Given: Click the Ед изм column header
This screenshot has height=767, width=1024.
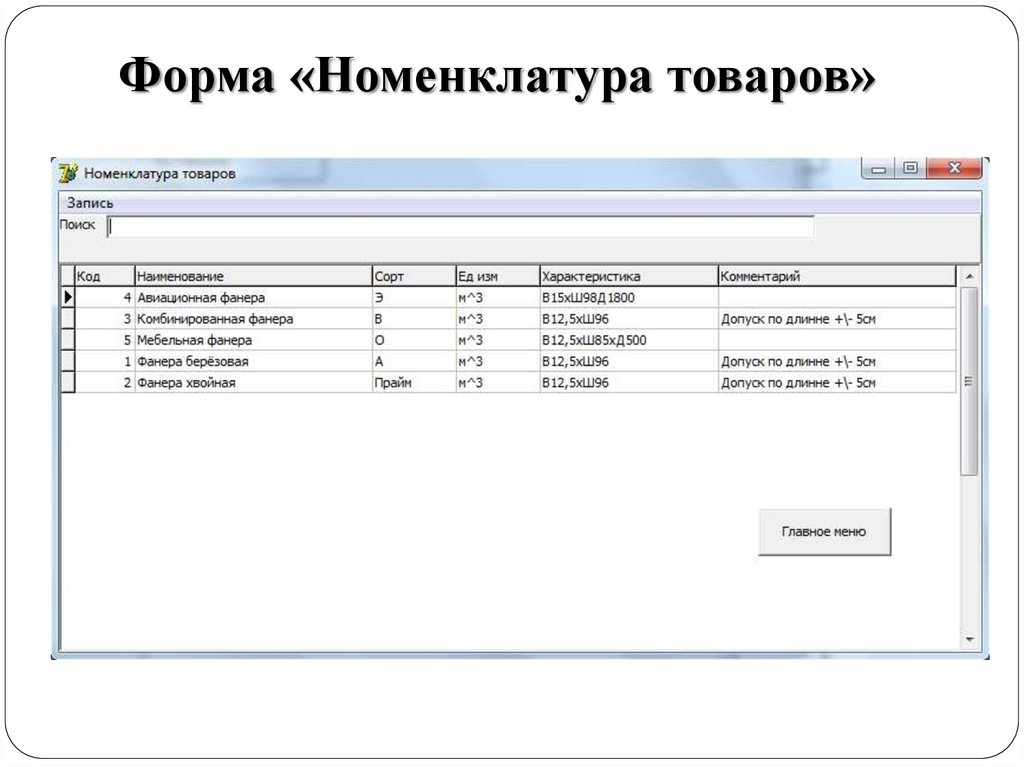Looking at the screenshot, I should click(x=490, y=274).
